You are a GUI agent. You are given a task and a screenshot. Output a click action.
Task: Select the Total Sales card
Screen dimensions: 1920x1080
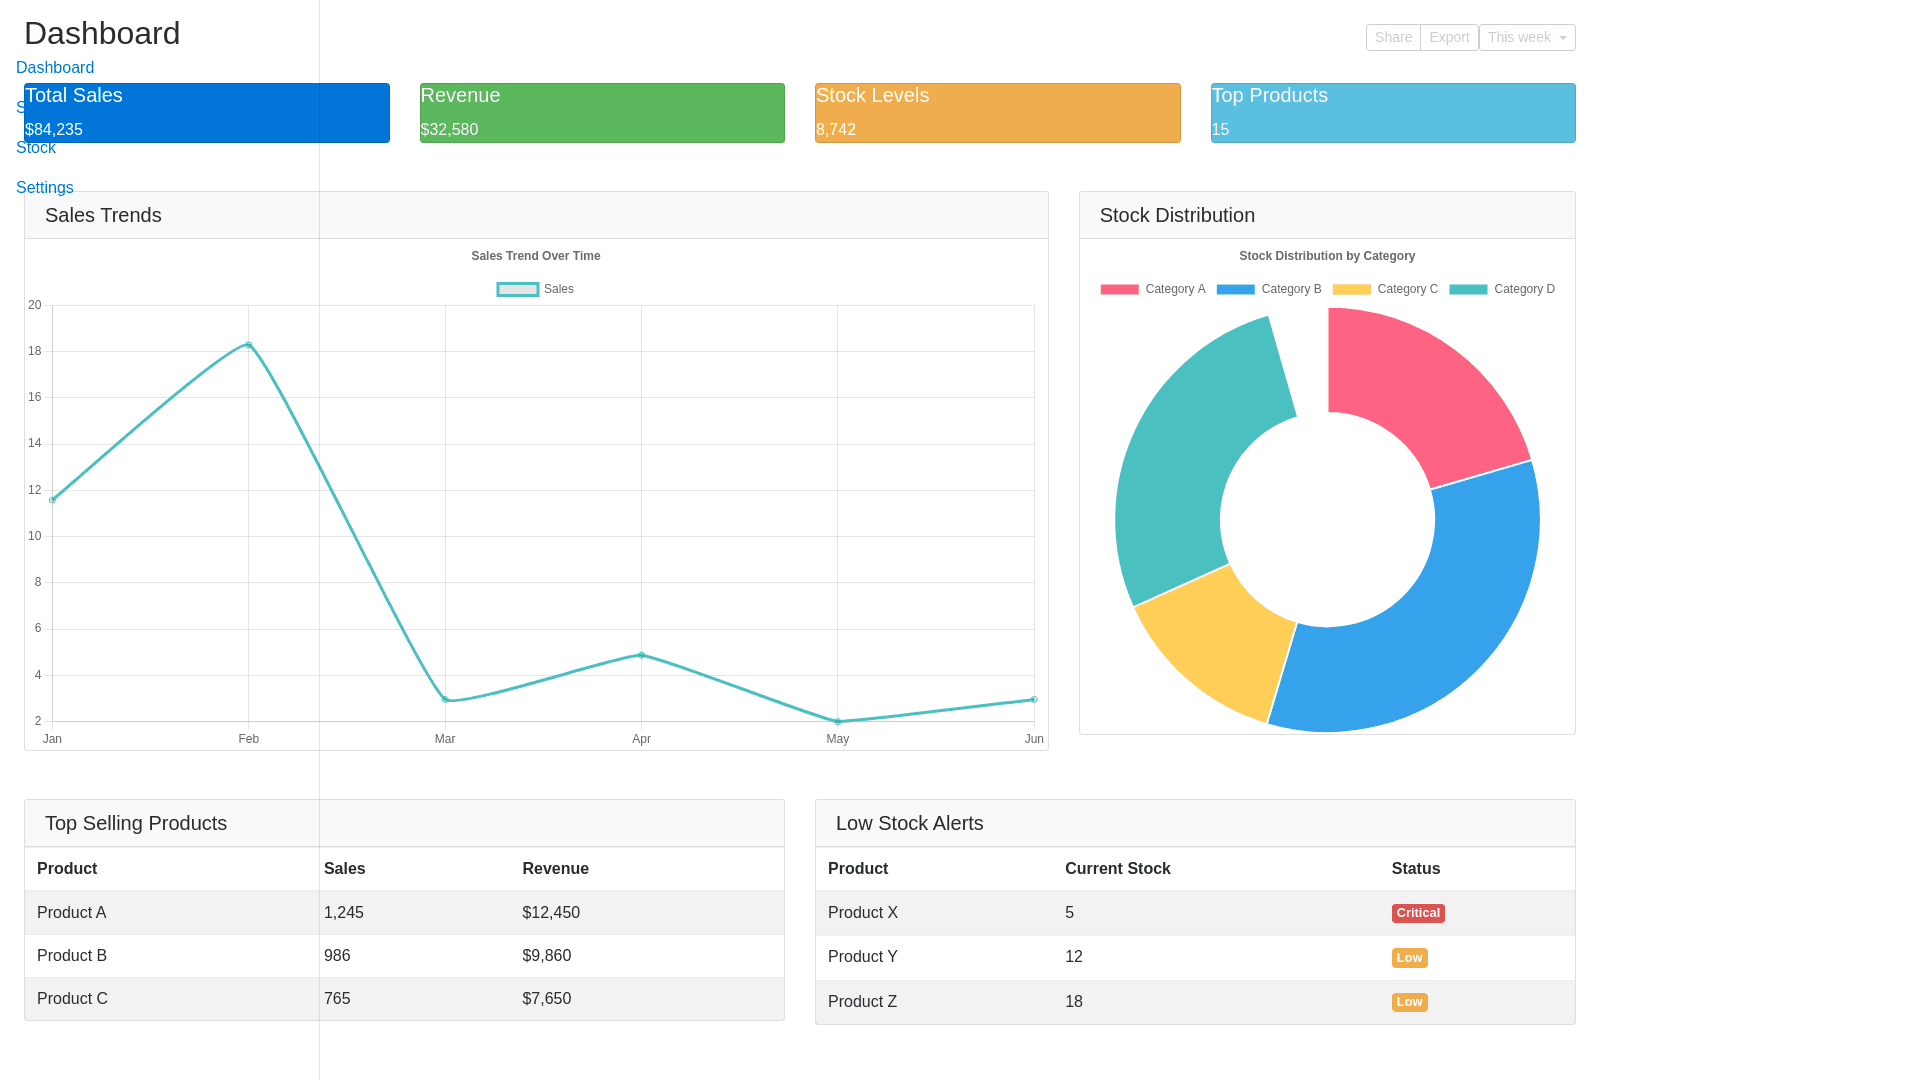[x=206, y=113]
